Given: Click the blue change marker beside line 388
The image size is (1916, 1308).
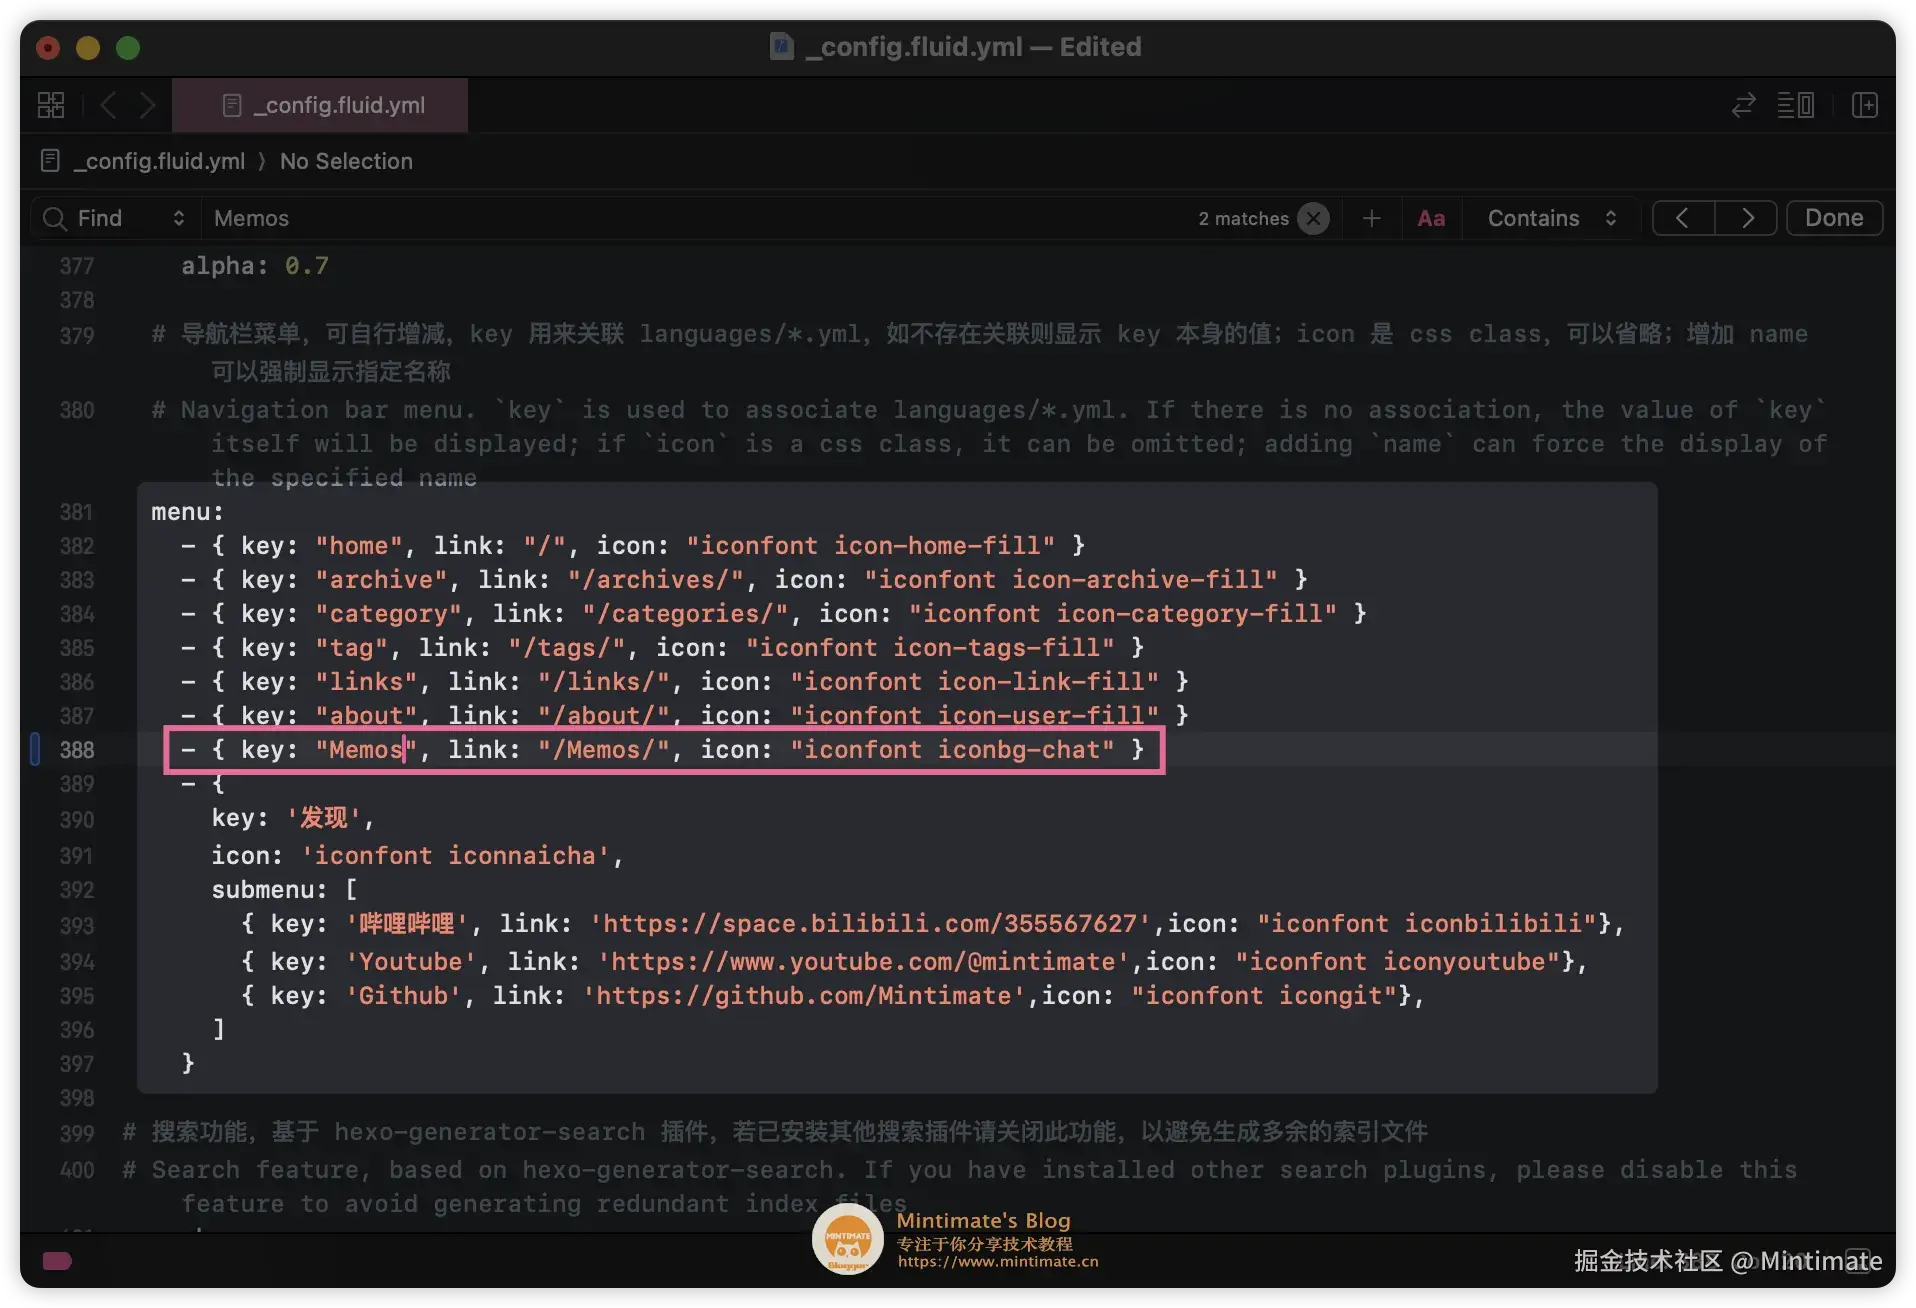Looking at the screenshot, I should [35, 749].
